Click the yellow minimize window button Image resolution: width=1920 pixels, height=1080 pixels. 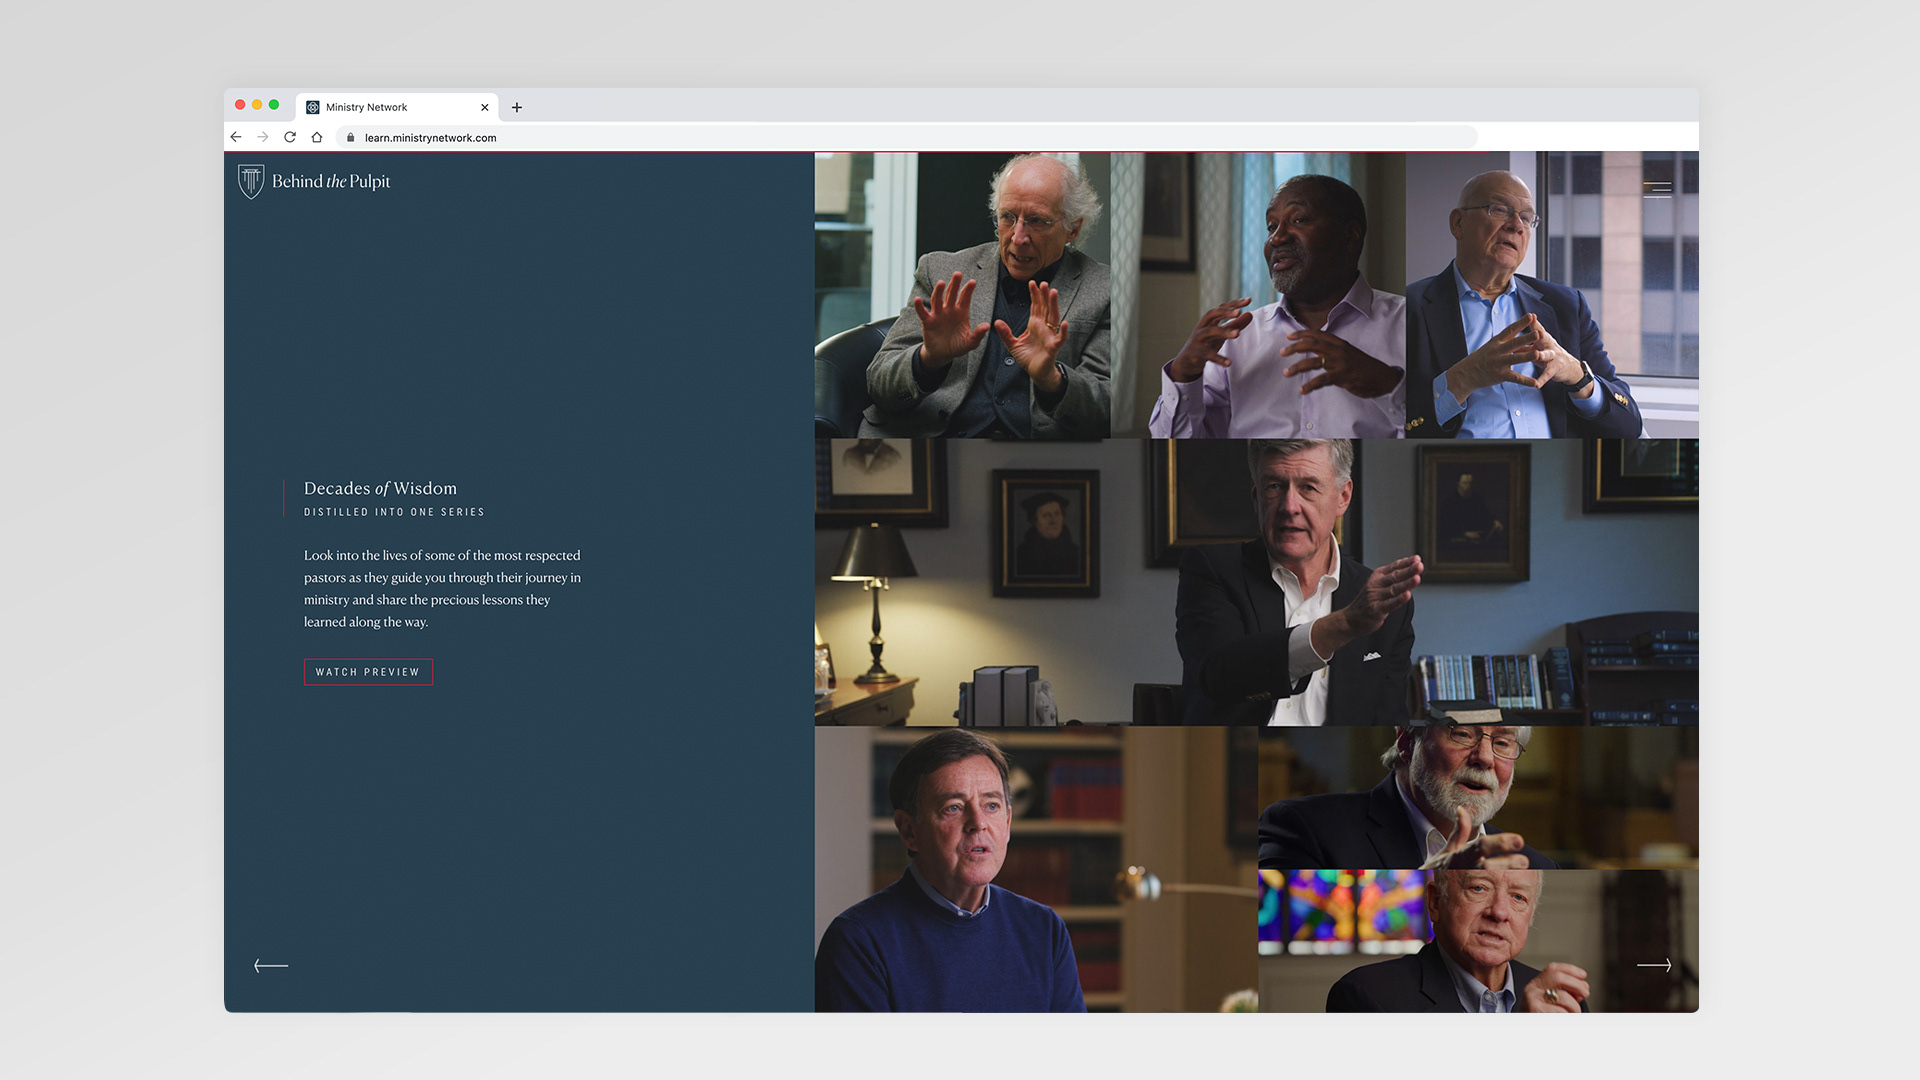coord(257,105)
